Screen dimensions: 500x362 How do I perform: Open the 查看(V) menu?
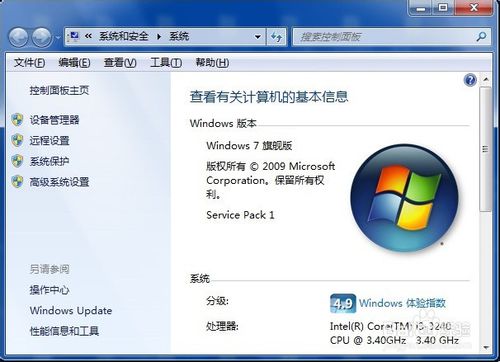click(120, 62)
